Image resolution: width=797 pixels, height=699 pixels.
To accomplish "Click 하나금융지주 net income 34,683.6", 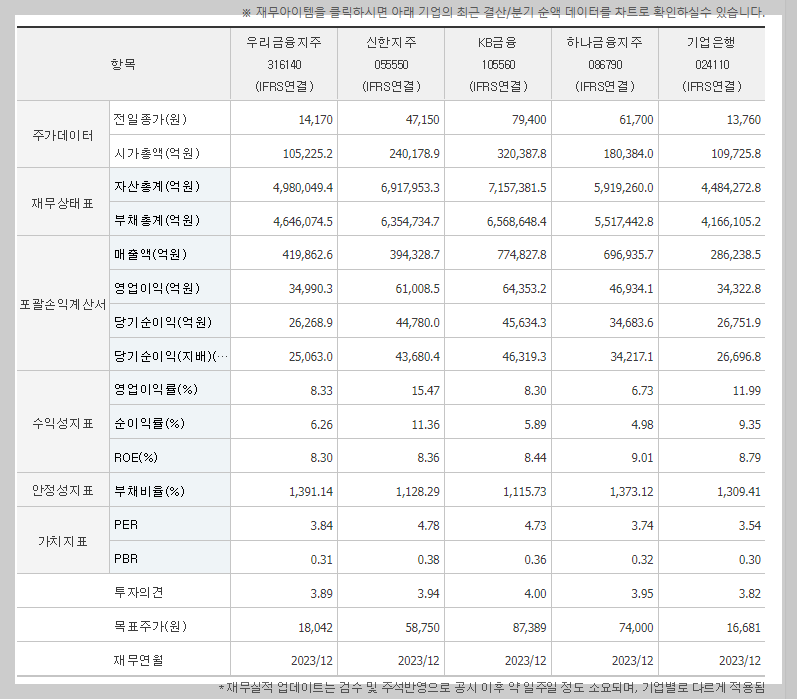I will [631, 323].
